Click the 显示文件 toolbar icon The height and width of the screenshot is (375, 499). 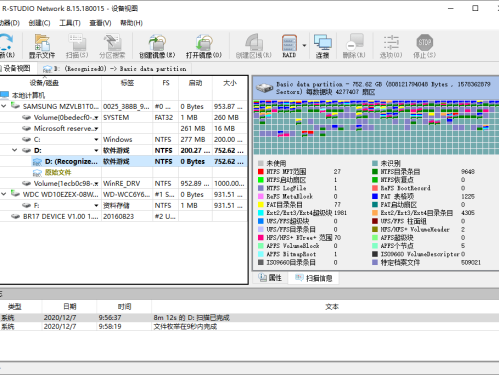click(x=42, y=46)
